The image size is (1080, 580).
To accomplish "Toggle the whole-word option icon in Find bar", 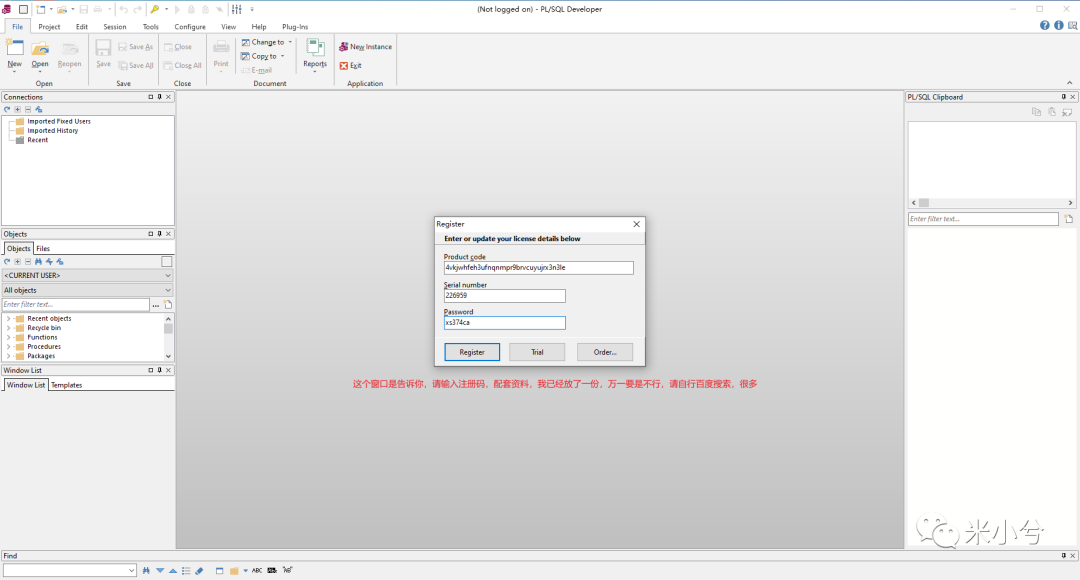I will [x=272, y=570].
